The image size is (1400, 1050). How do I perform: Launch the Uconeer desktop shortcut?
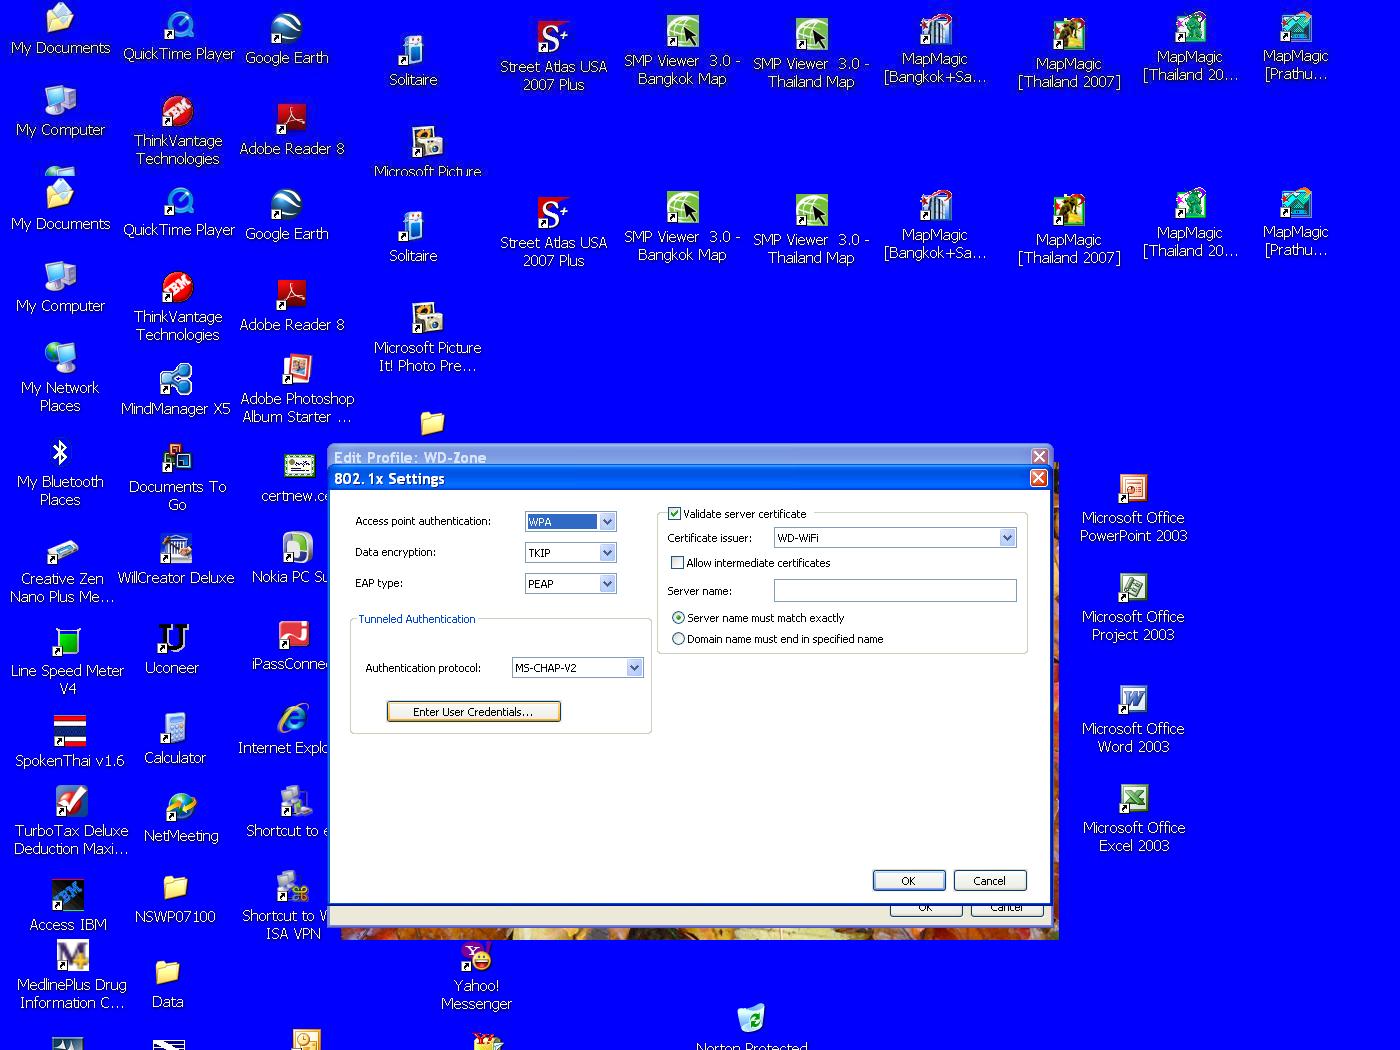[172, 639]
